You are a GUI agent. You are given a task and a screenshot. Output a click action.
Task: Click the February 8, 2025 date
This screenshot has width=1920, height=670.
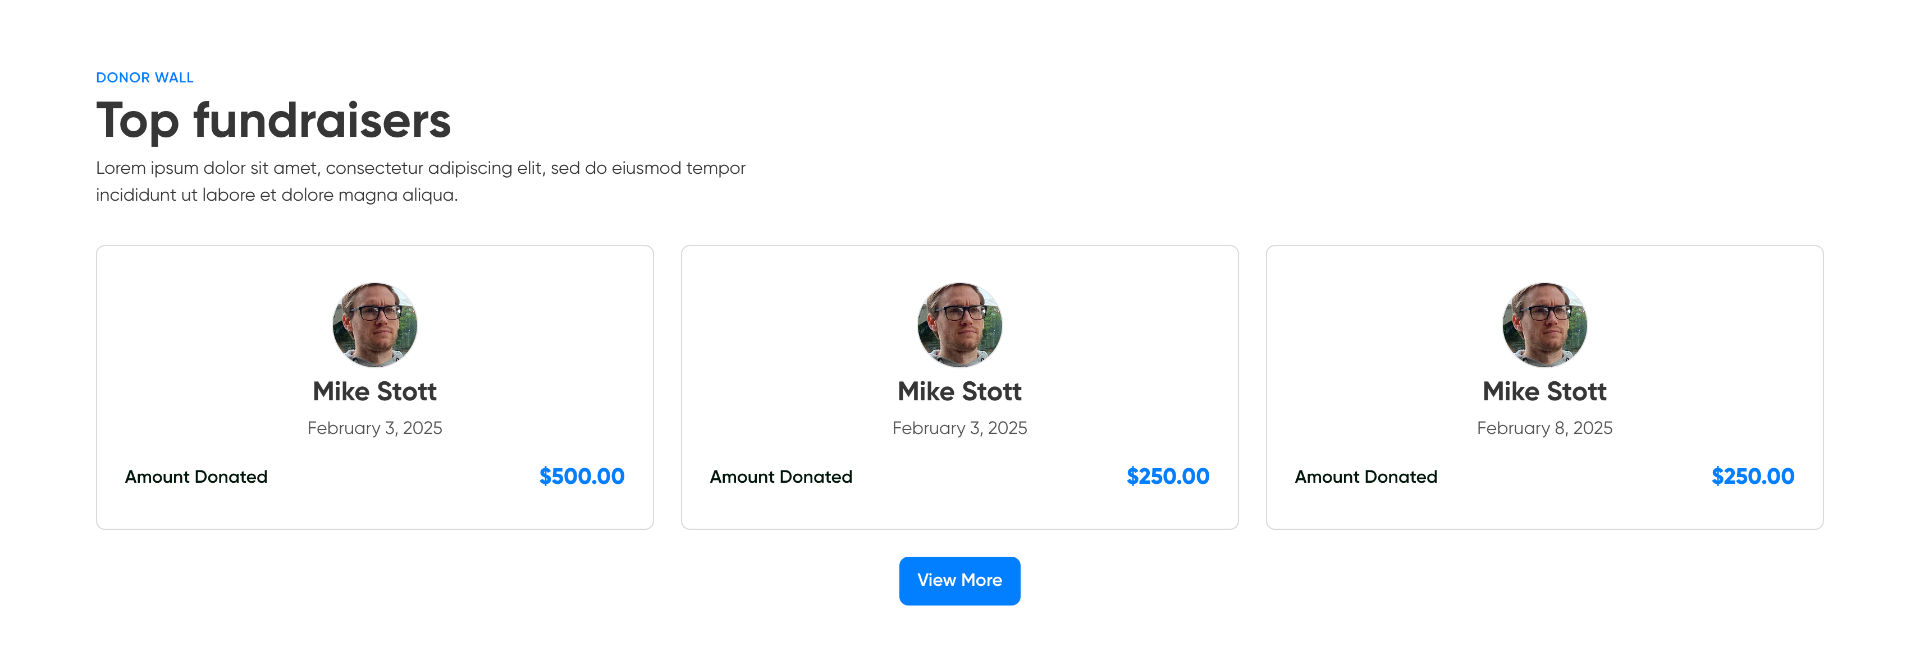[1545, 428]
